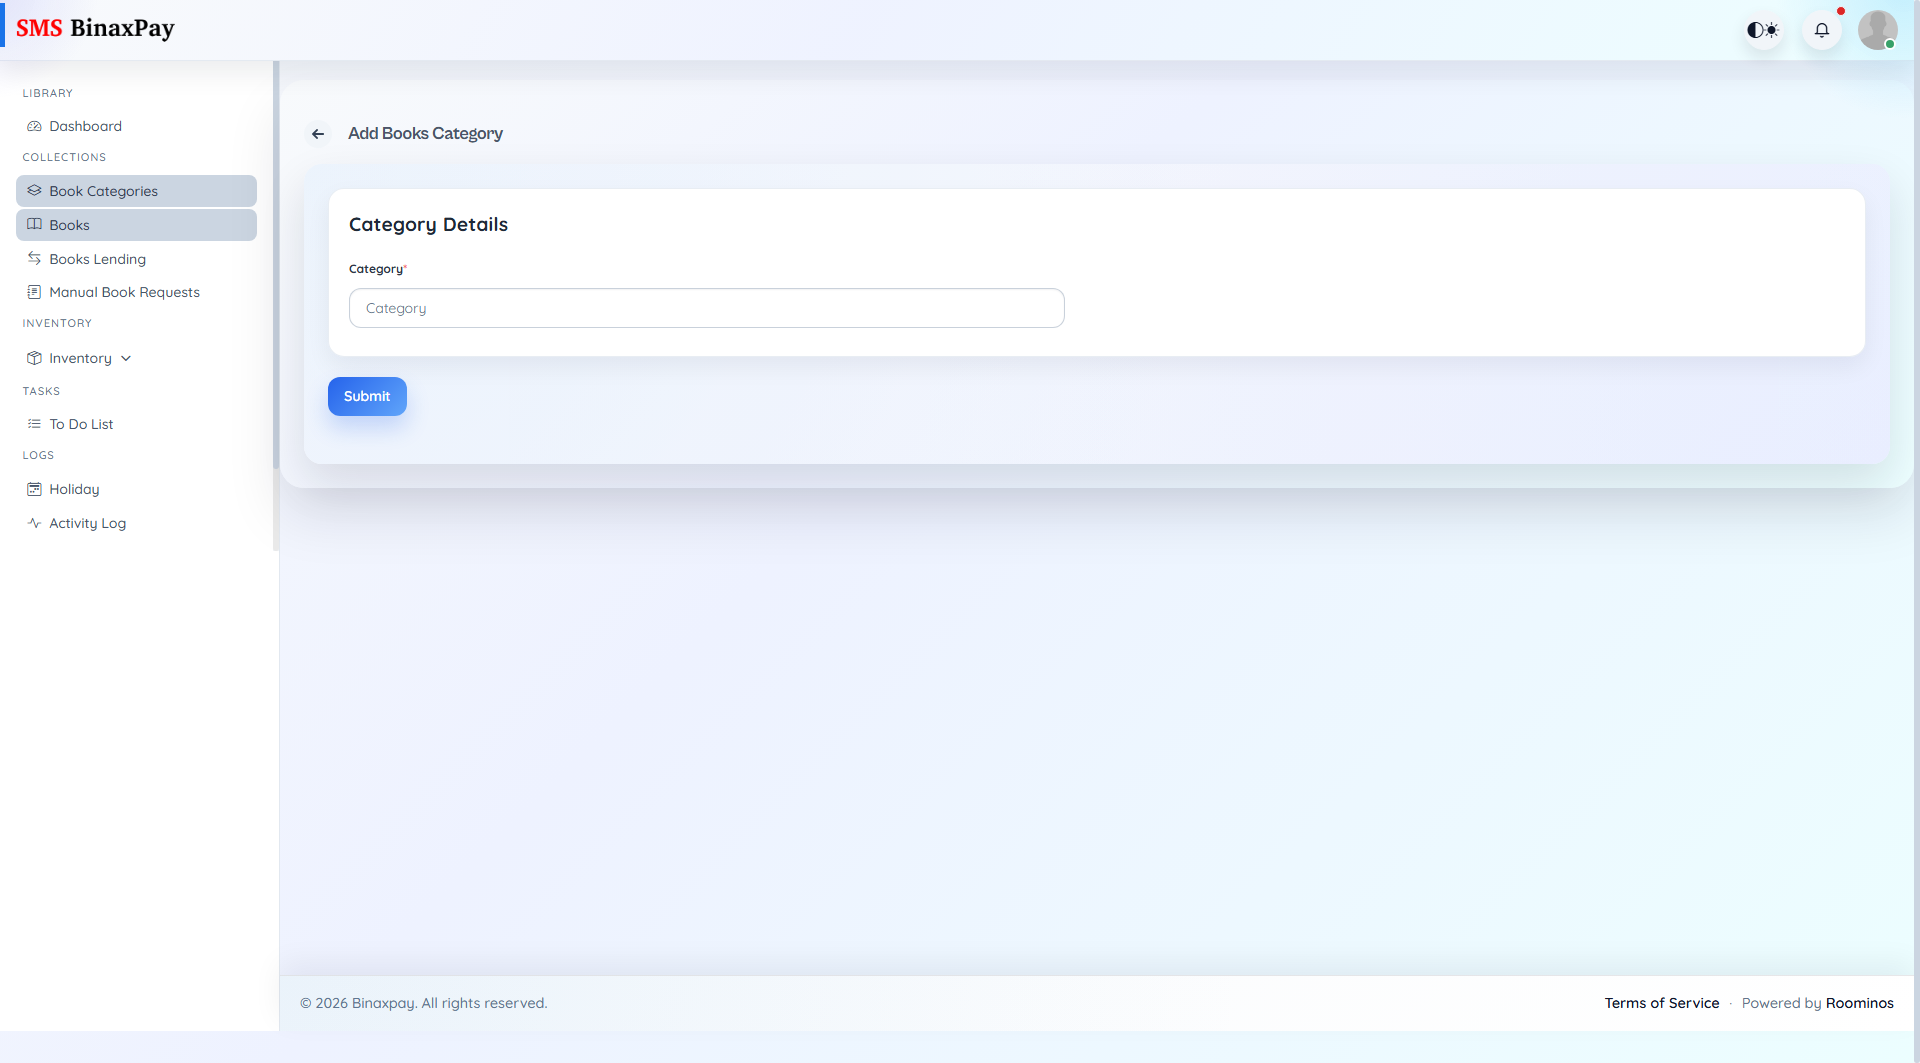1920x1063 pixels.
Task: Submit the new book category
Action: pyautogui.click(x=366, y=396)
